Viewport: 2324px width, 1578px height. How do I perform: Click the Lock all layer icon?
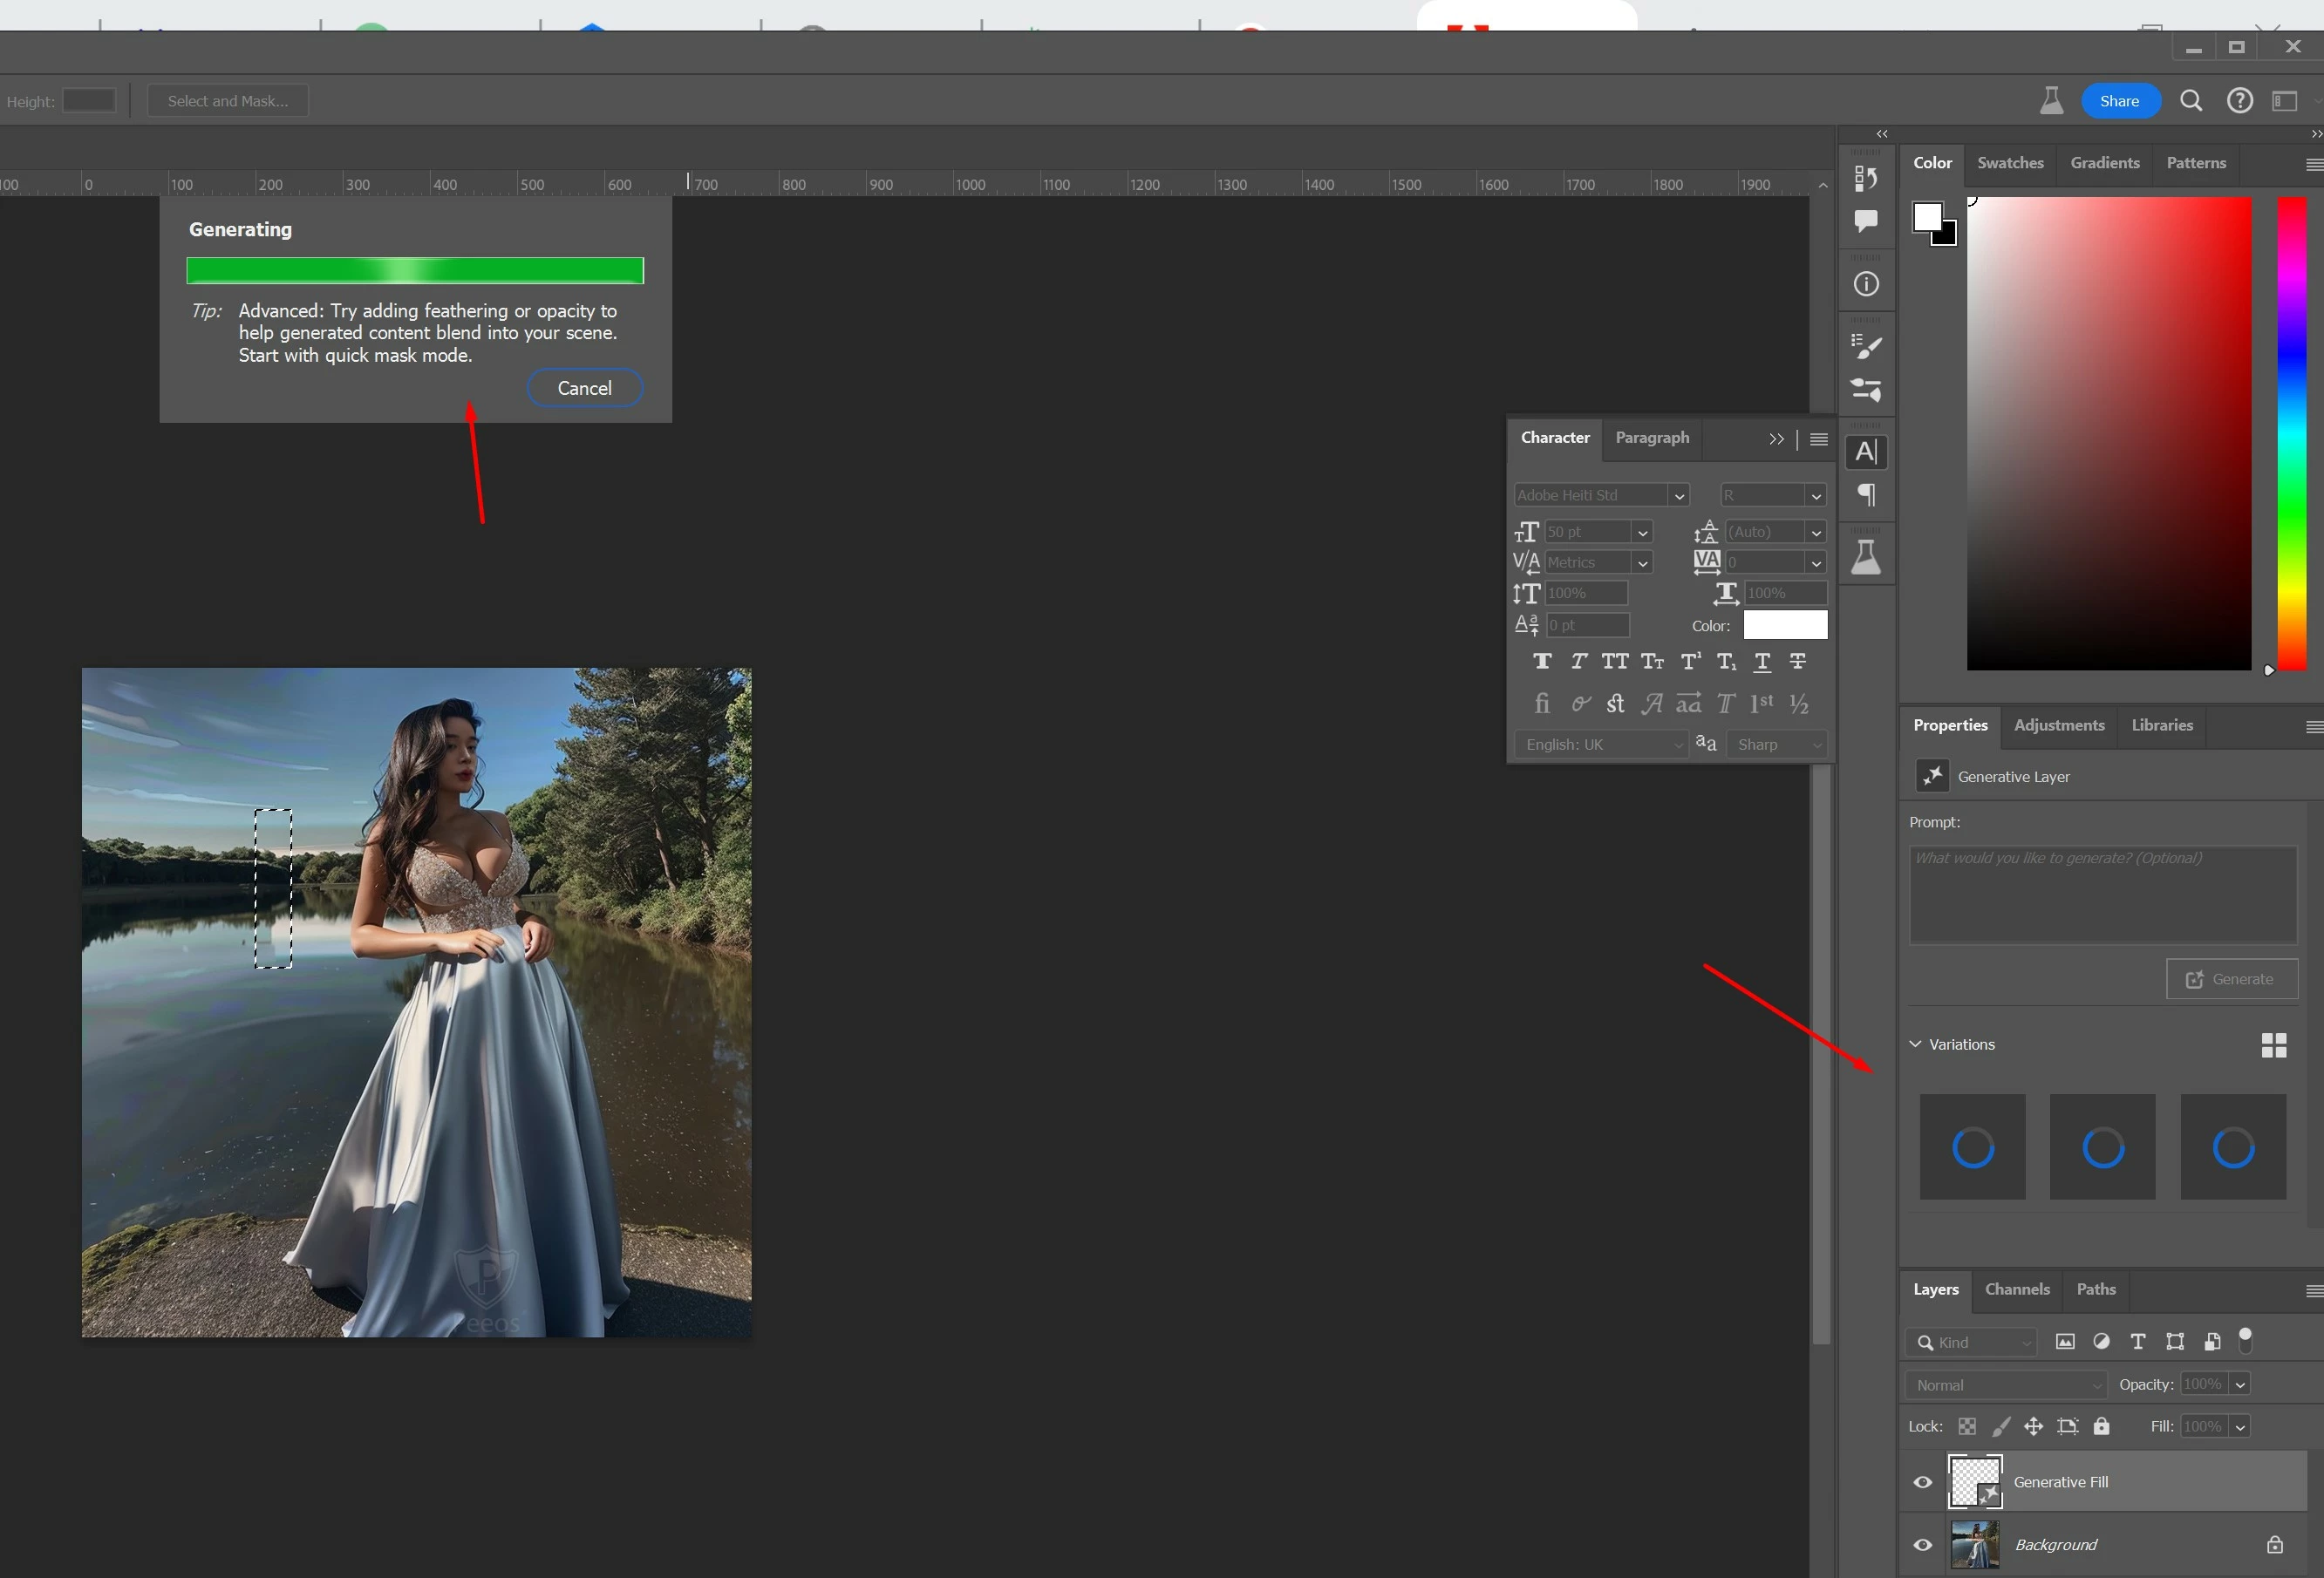pyautogui.click(x=2101, y=1426)
